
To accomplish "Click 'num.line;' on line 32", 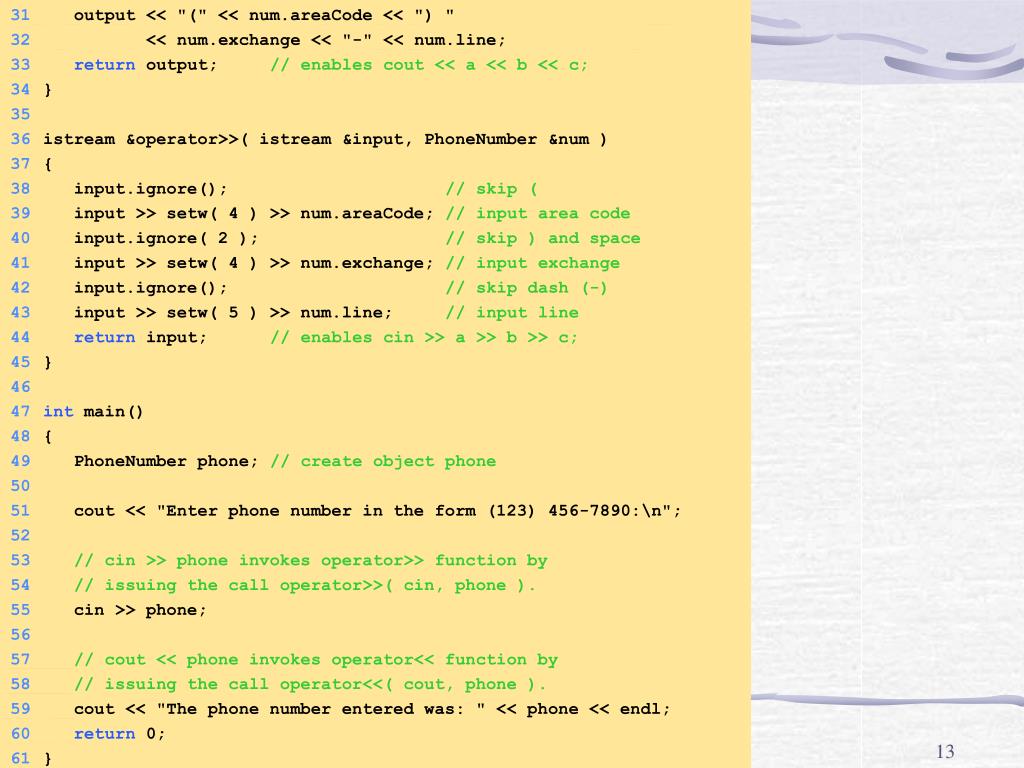I will pyautogui.click(x=460, y=40).
